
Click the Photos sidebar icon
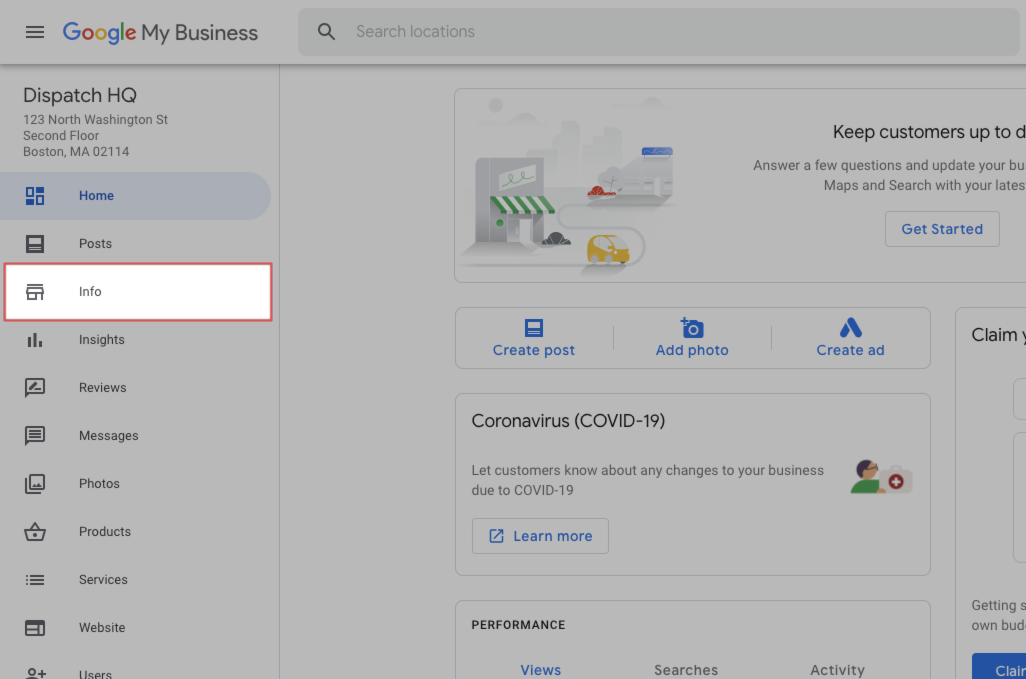[x=35, y=483]
